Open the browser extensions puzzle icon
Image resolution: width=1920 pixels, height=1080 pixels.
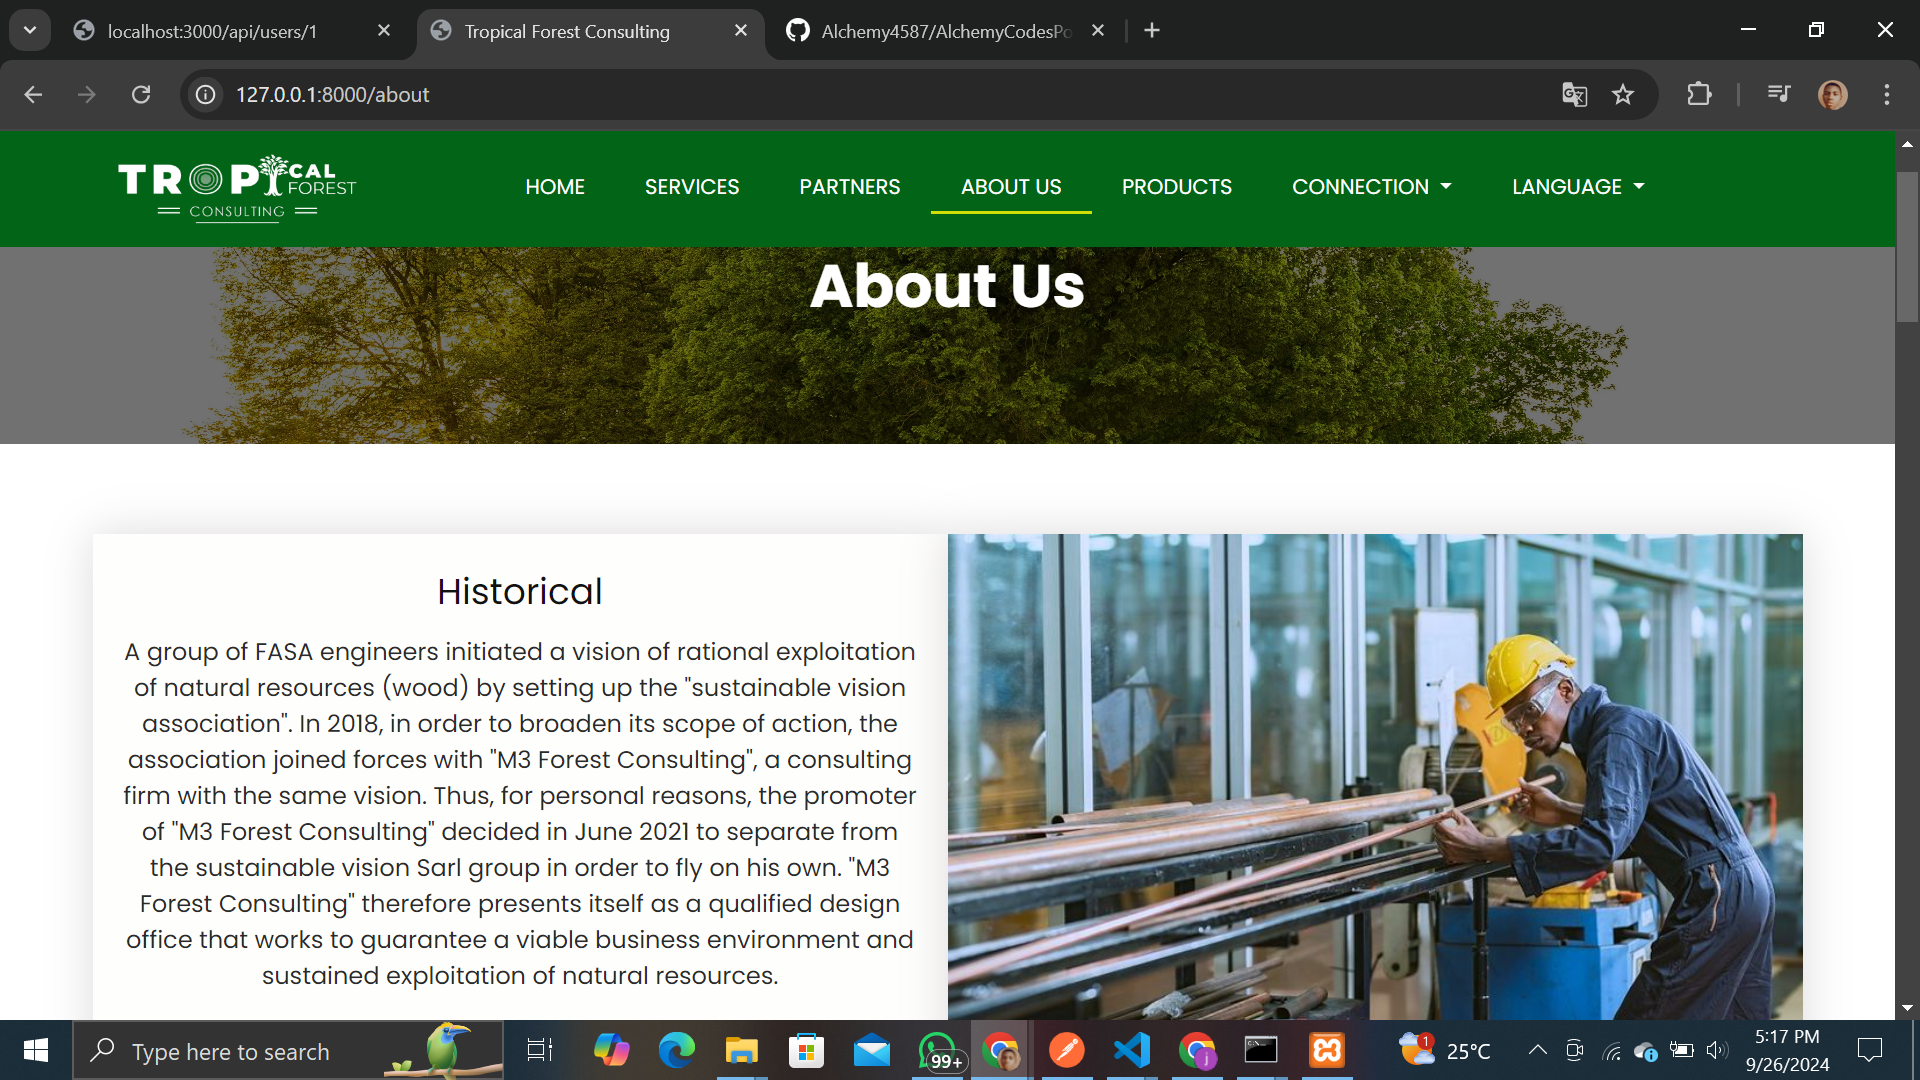pyautogui.click(x=1699, y=94)
